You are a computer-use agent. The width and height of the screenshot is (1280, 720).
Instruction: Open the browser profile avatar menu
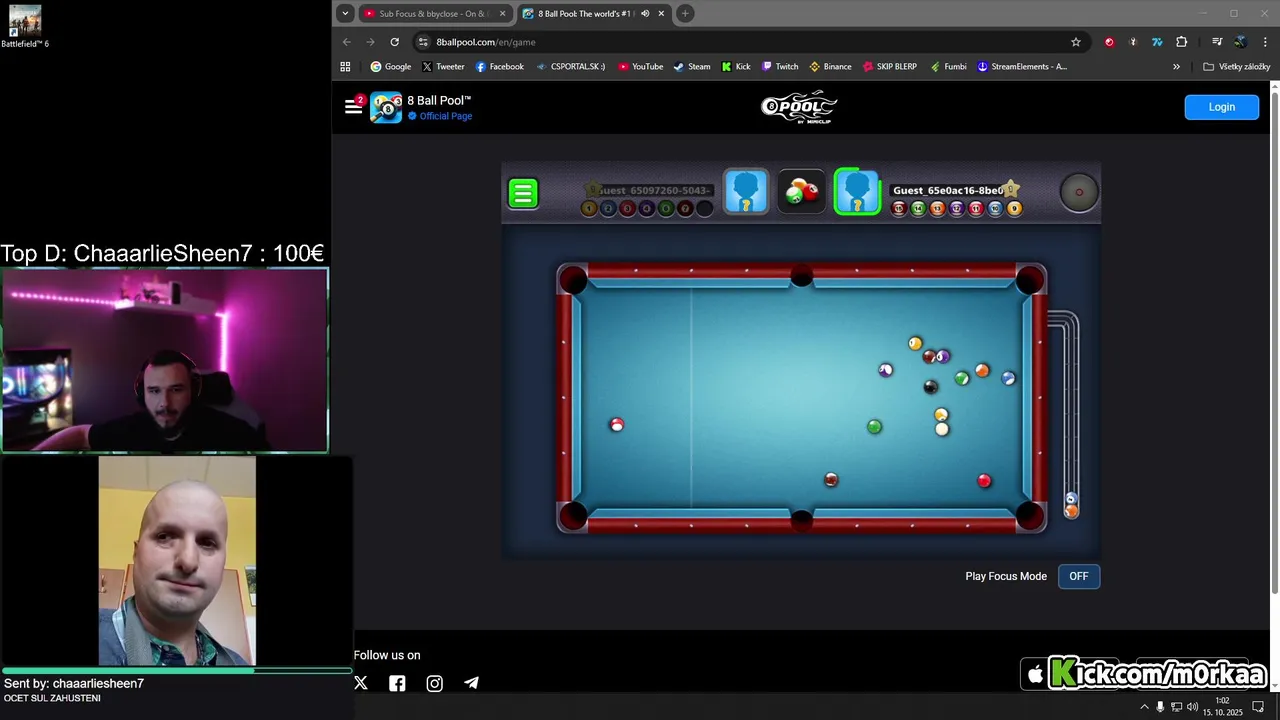pyautogui.click(x=1240, y=42)
